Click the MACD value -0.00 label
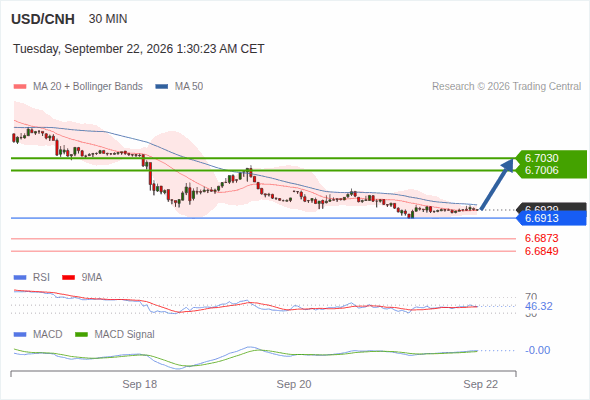This screenshot has width=590, height=400. click(538, 350)
